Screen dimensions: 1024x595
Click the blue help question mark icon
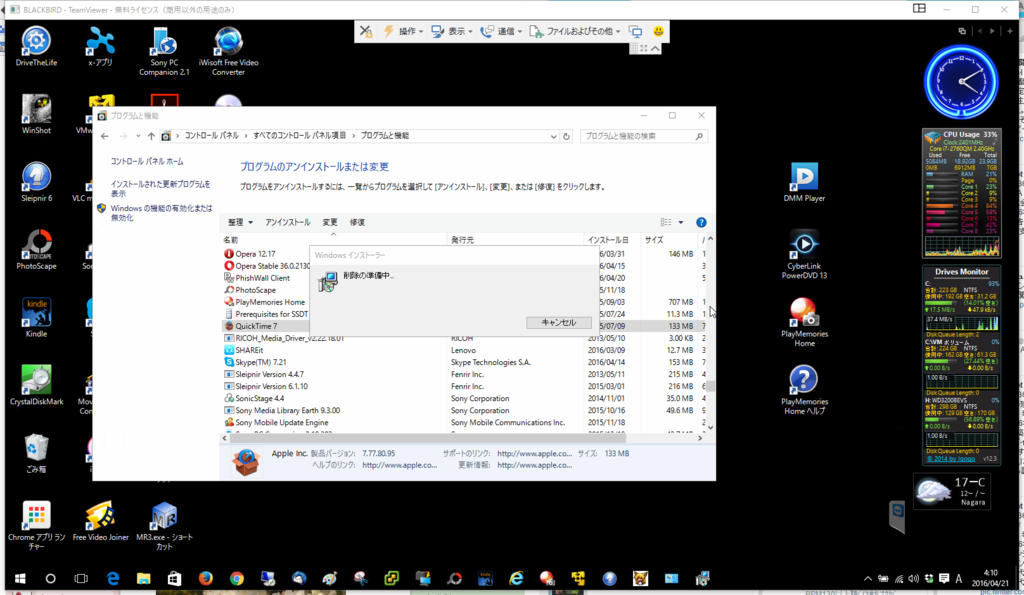point(701,223)
